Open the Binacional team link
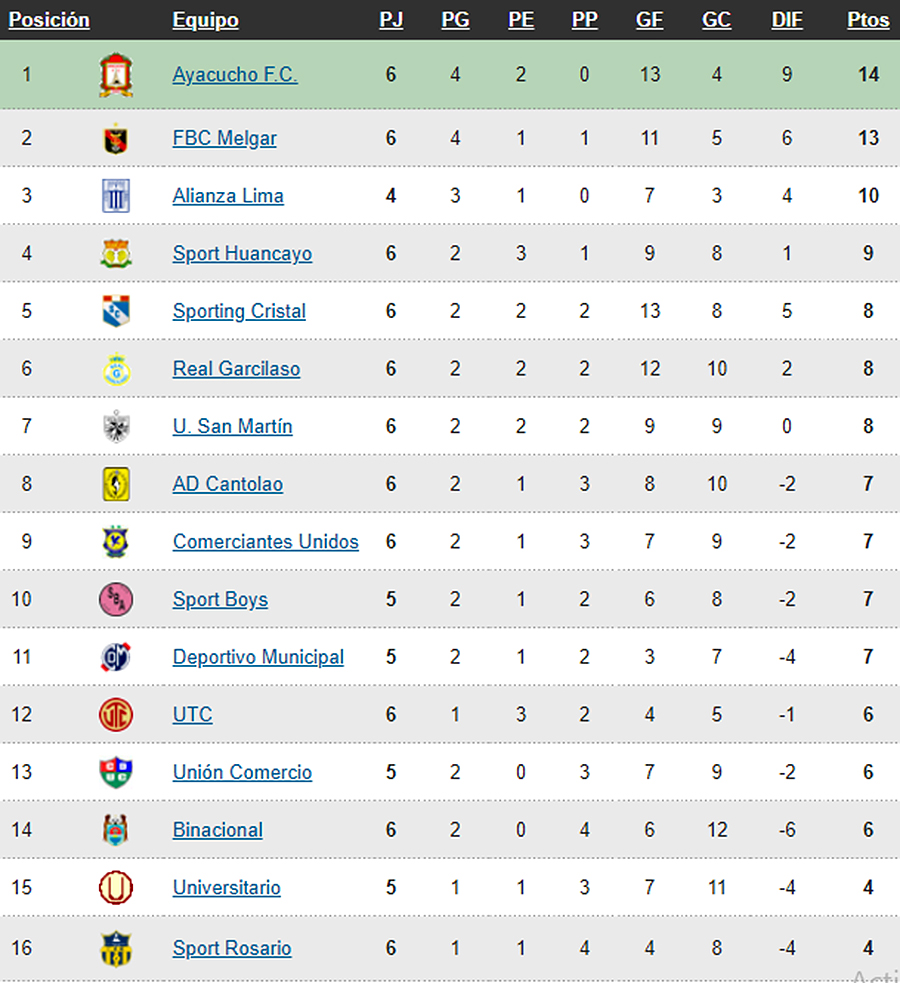The height and width of the screenshot is (983, 900). pyautogui.click(x=217, y=830)
